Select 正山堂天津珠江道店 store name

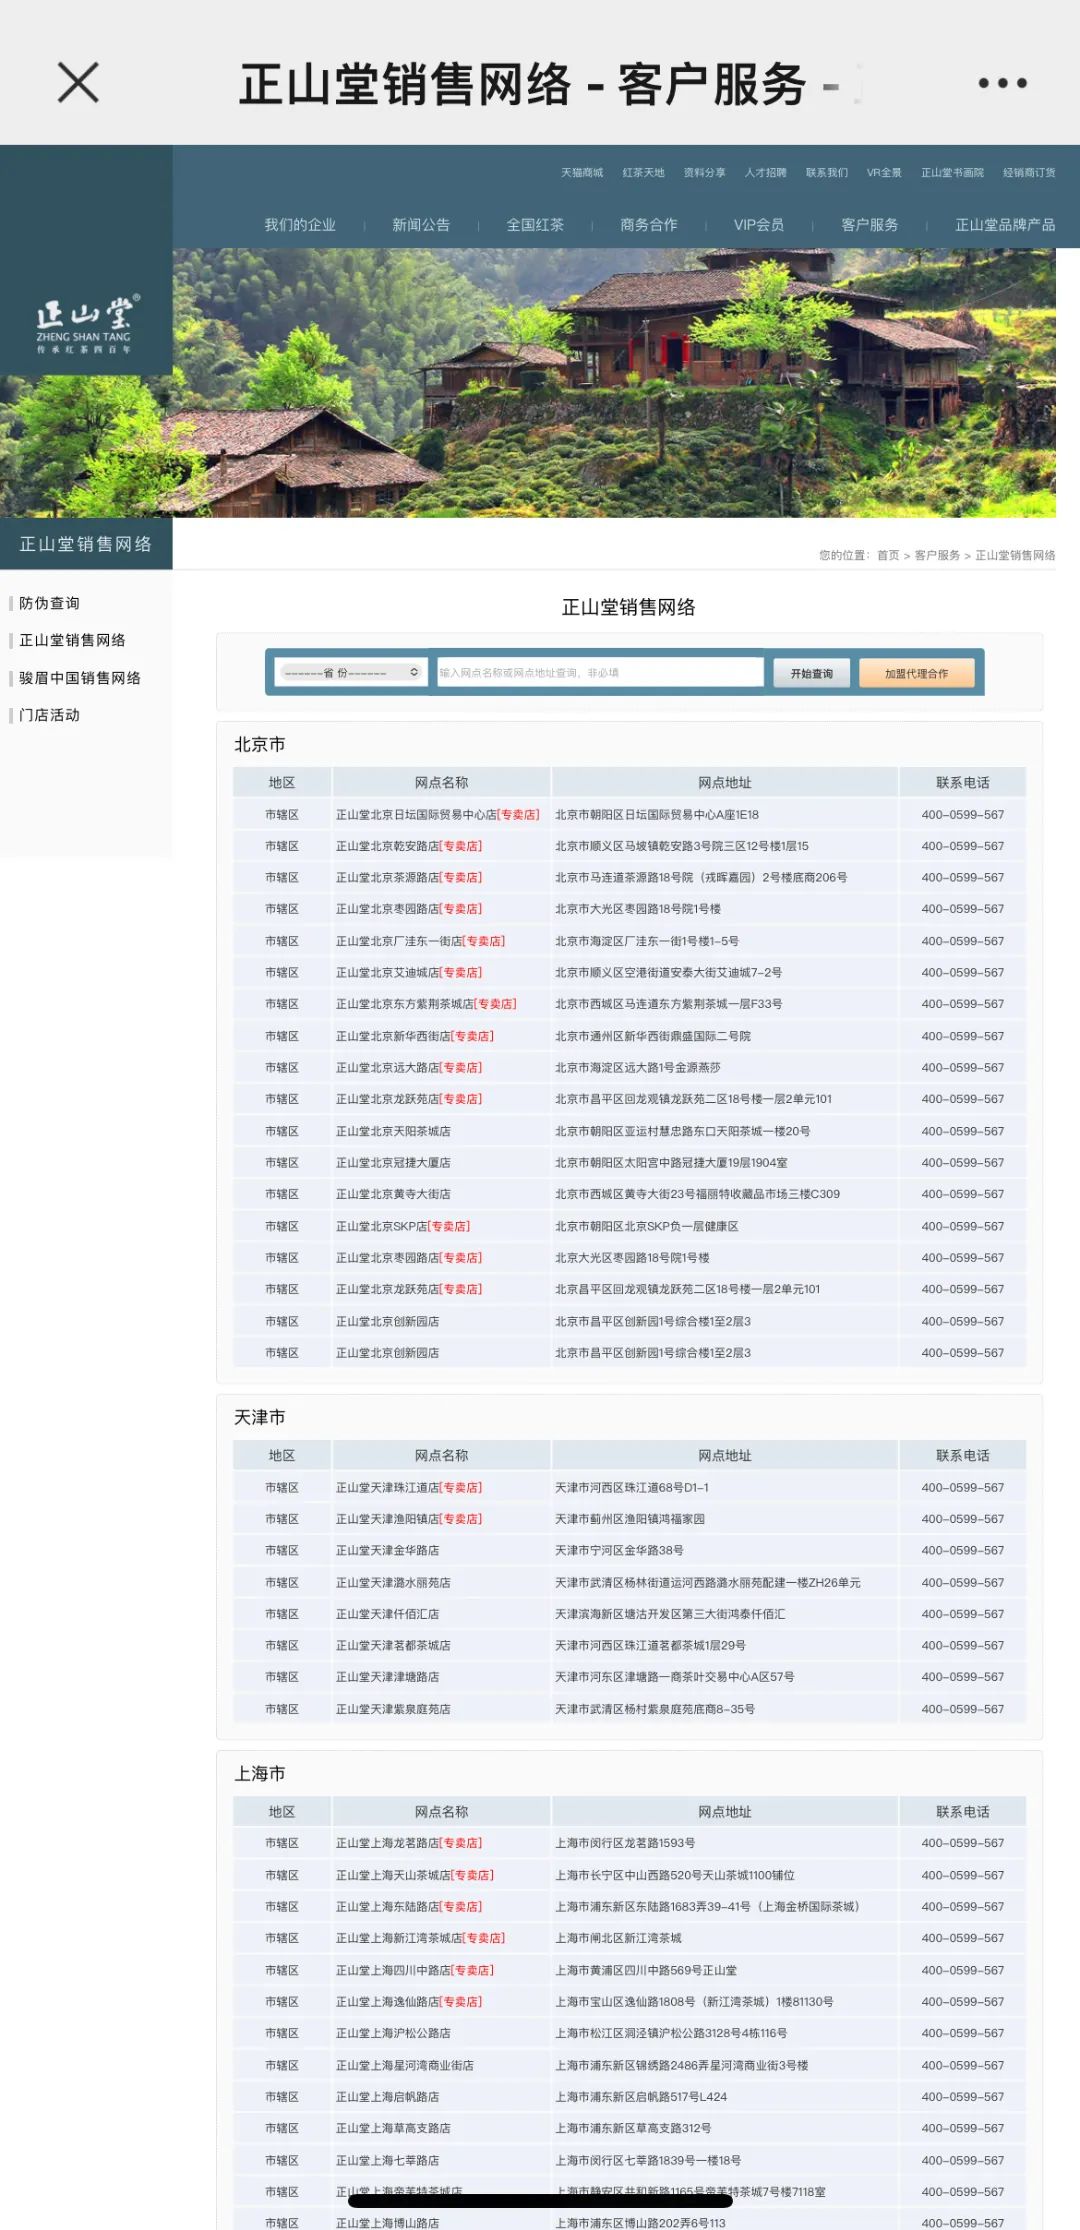(x=387, y=1488)
